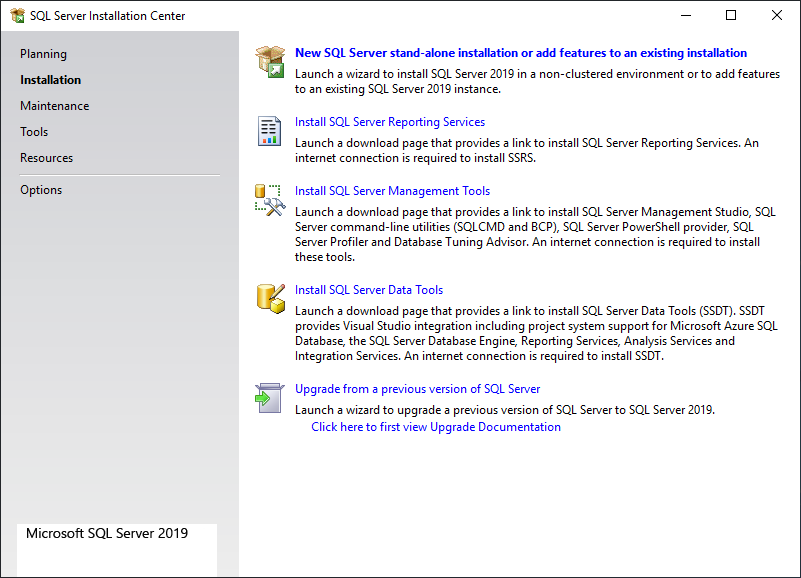Open Install SQL Server Data Tools link
The width and height of the screenshot is (801, 578).
[369, 290]
